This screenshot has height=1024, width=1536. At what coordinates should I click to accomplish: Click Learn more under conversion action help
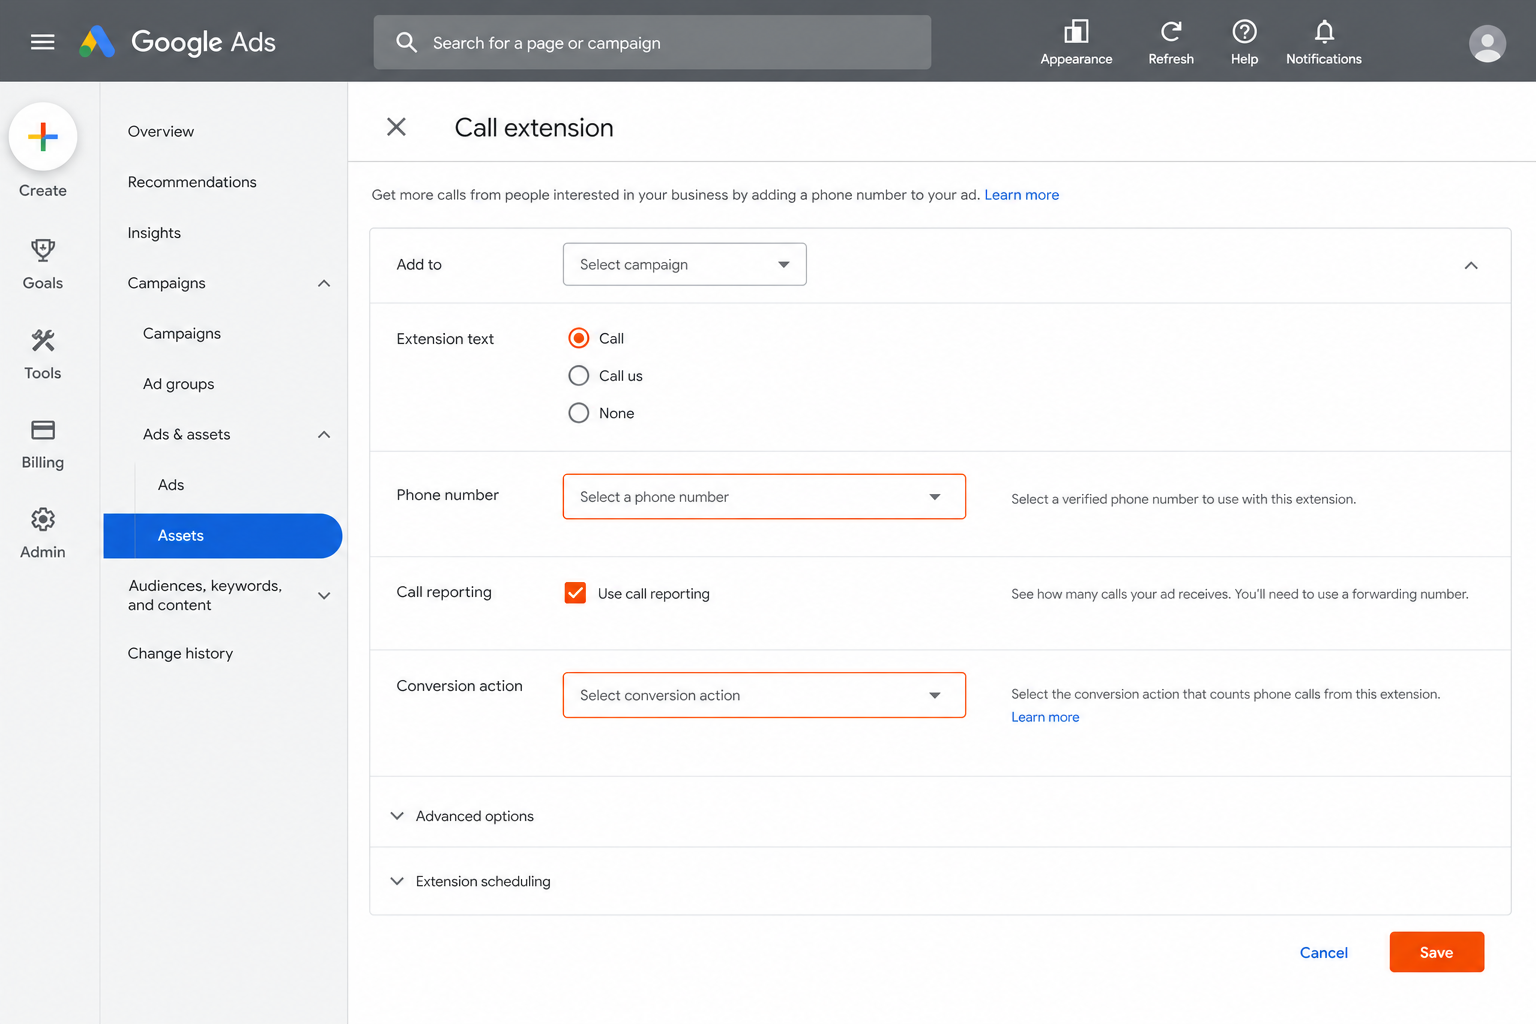(1045, 717)
